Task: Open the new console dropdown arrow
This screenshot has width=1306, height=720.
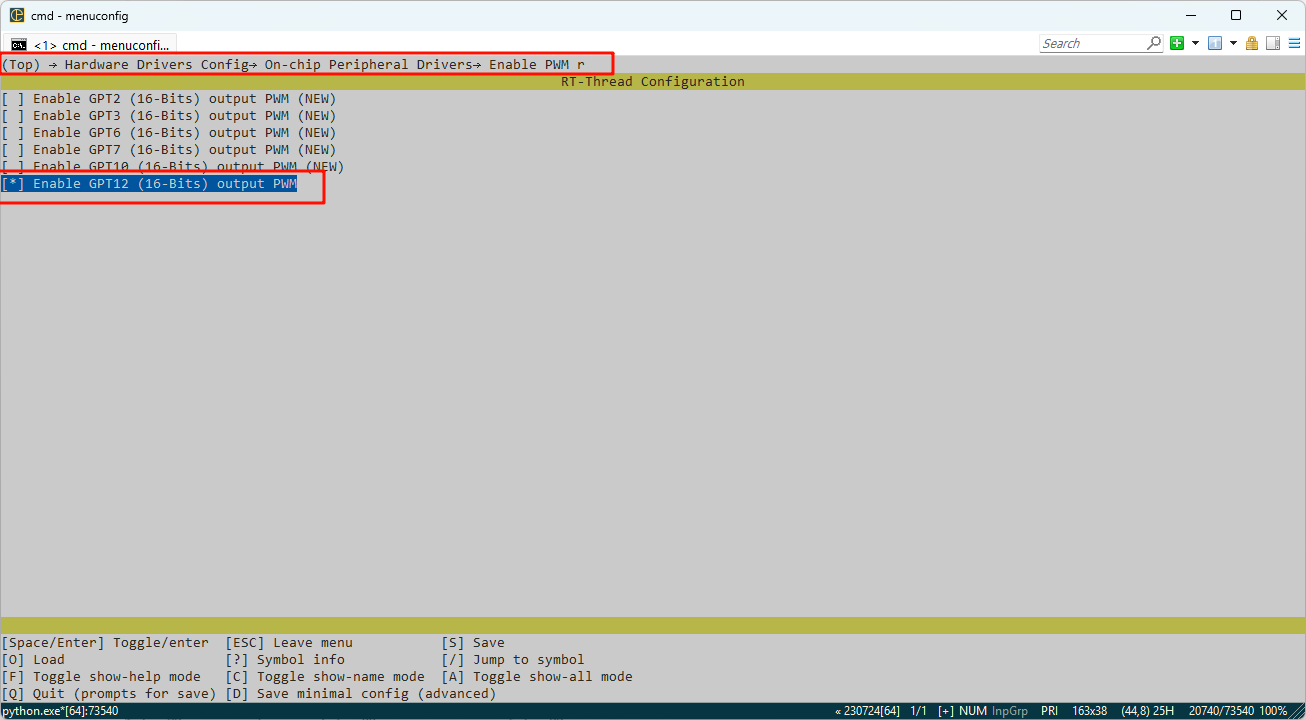Action: point(1195,43)
